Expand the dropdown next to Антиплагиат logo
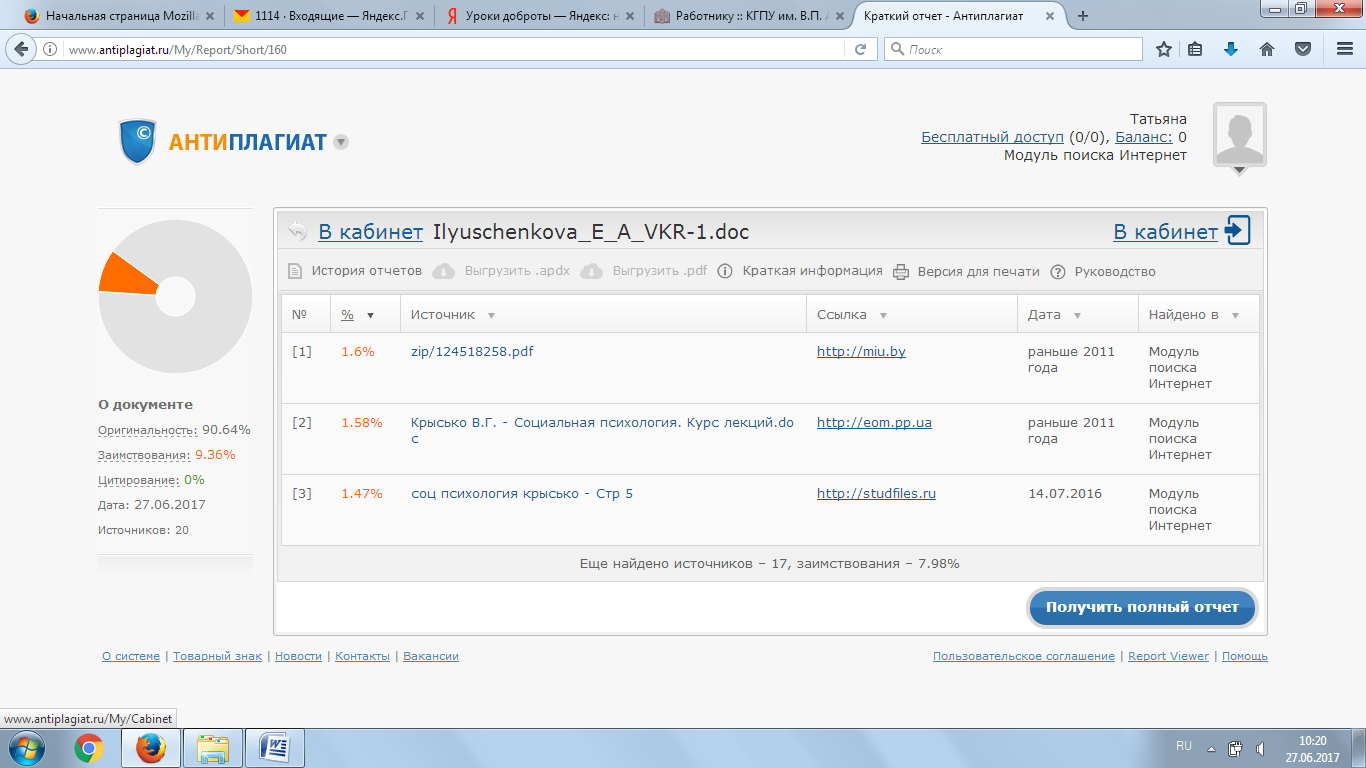The image size is (1366, 768). point(341,142)
